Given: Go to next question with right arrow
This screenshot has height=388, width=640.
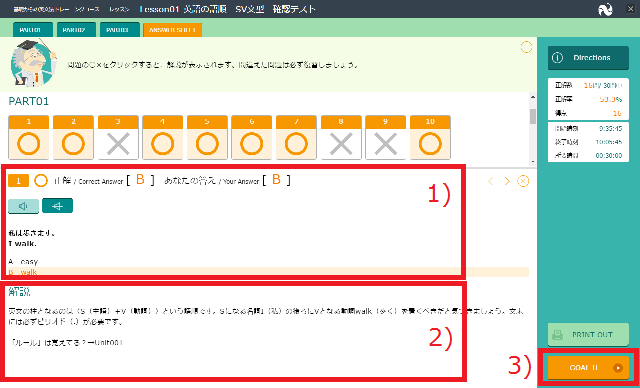Looking at the screenshot, I should pyautogui.click(x=507, y=181).
